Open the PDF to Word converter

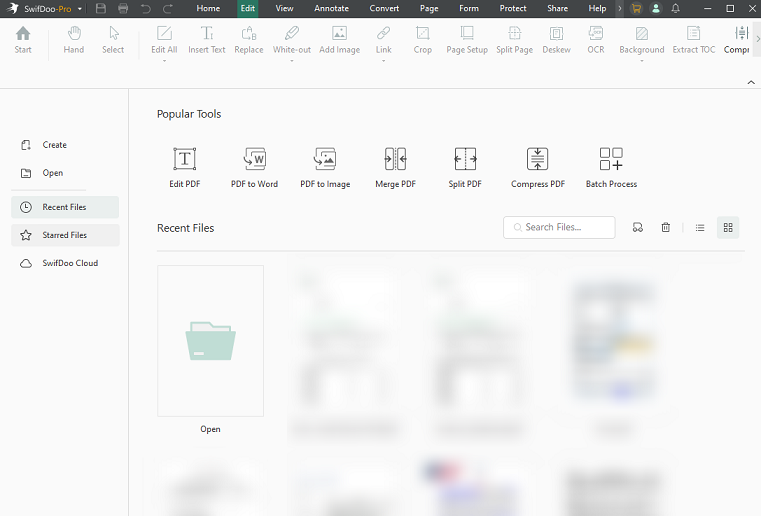pyautogui.click(x=254, y=167)
